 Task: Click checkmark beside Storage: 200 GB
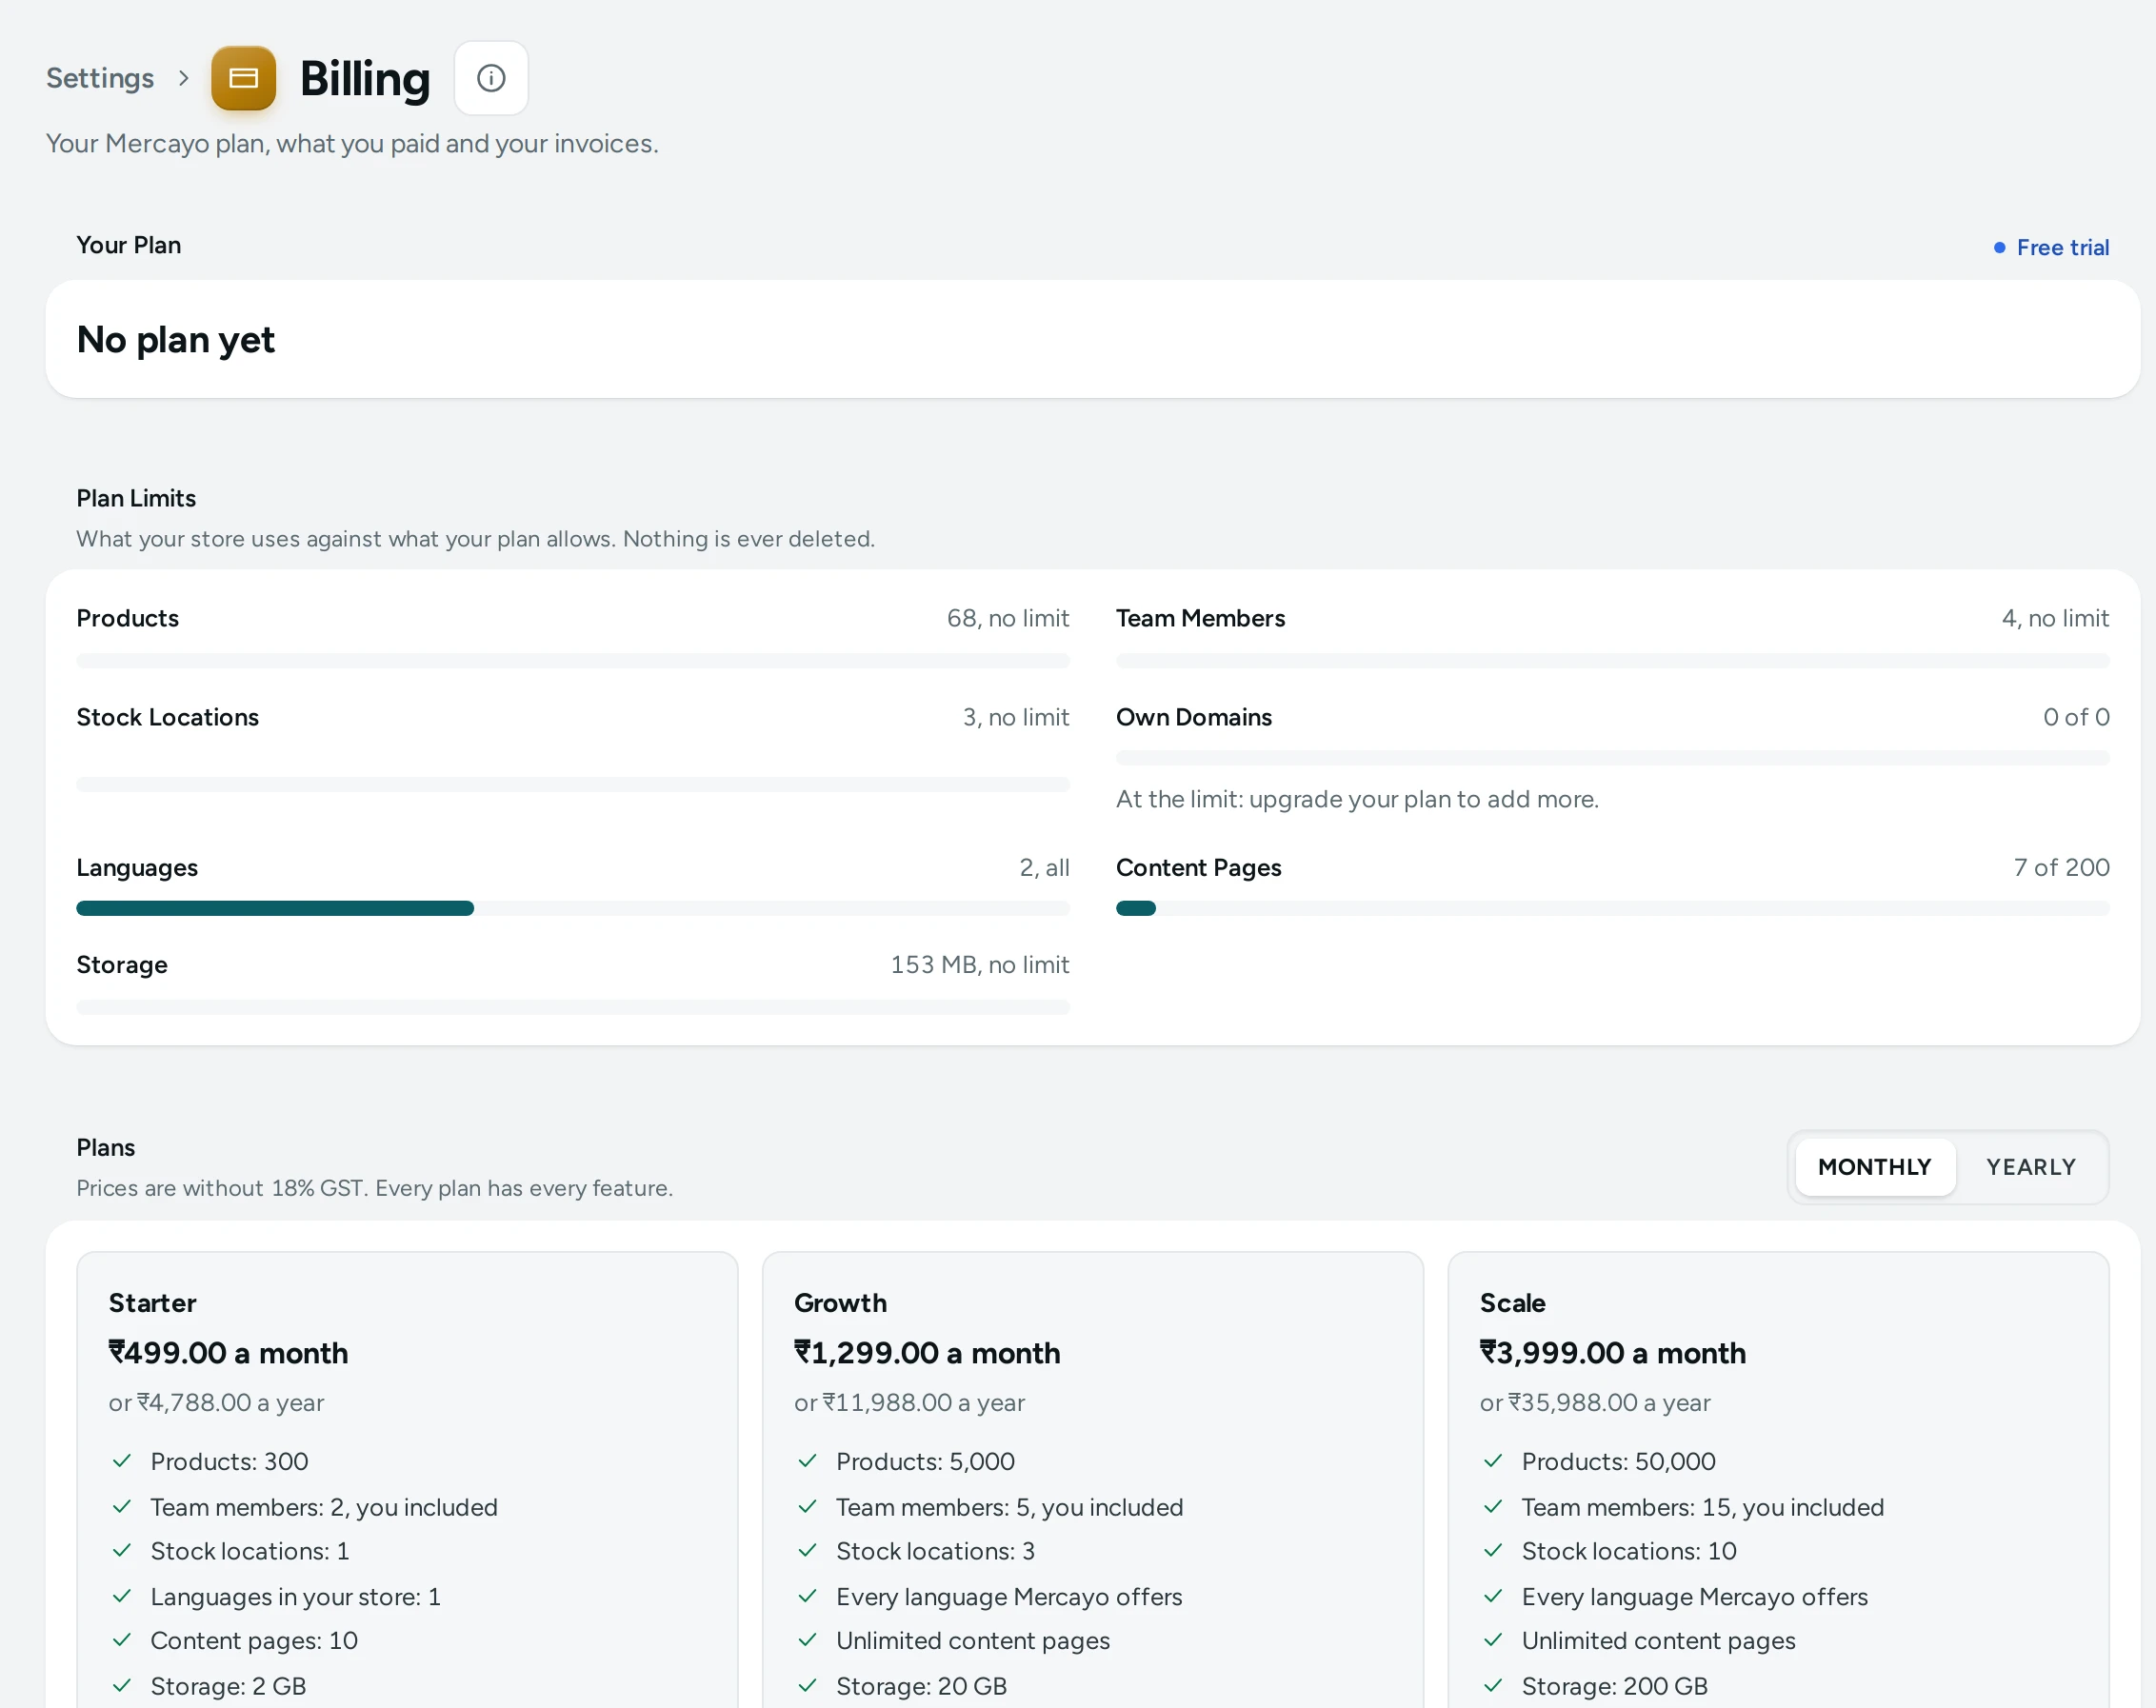1493,1685
